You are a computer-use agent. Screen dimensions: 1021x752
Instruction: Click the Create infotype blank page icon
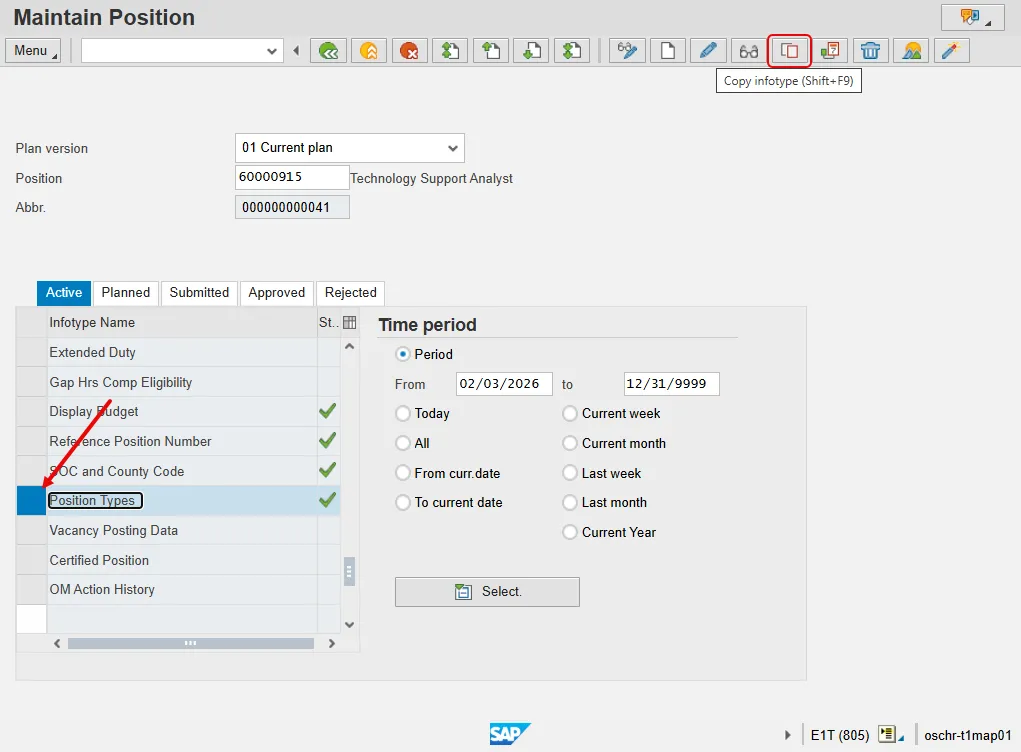(x=668, y=51)
